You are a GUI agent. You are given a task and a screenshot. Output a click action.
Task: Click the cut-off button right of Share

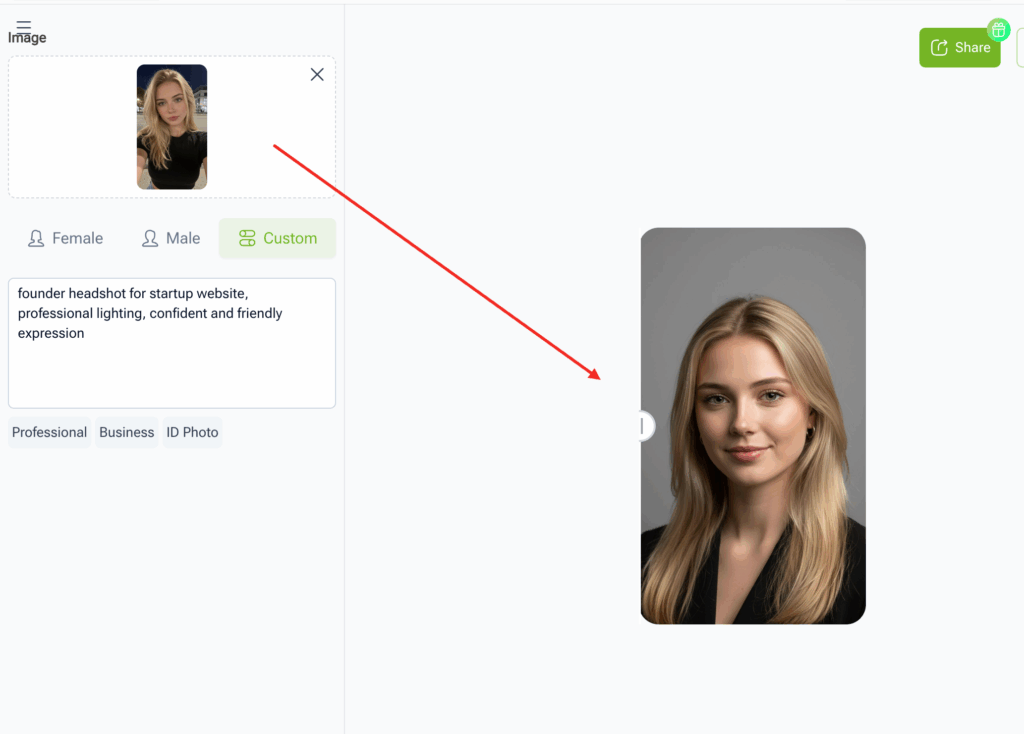point(1019,48)
